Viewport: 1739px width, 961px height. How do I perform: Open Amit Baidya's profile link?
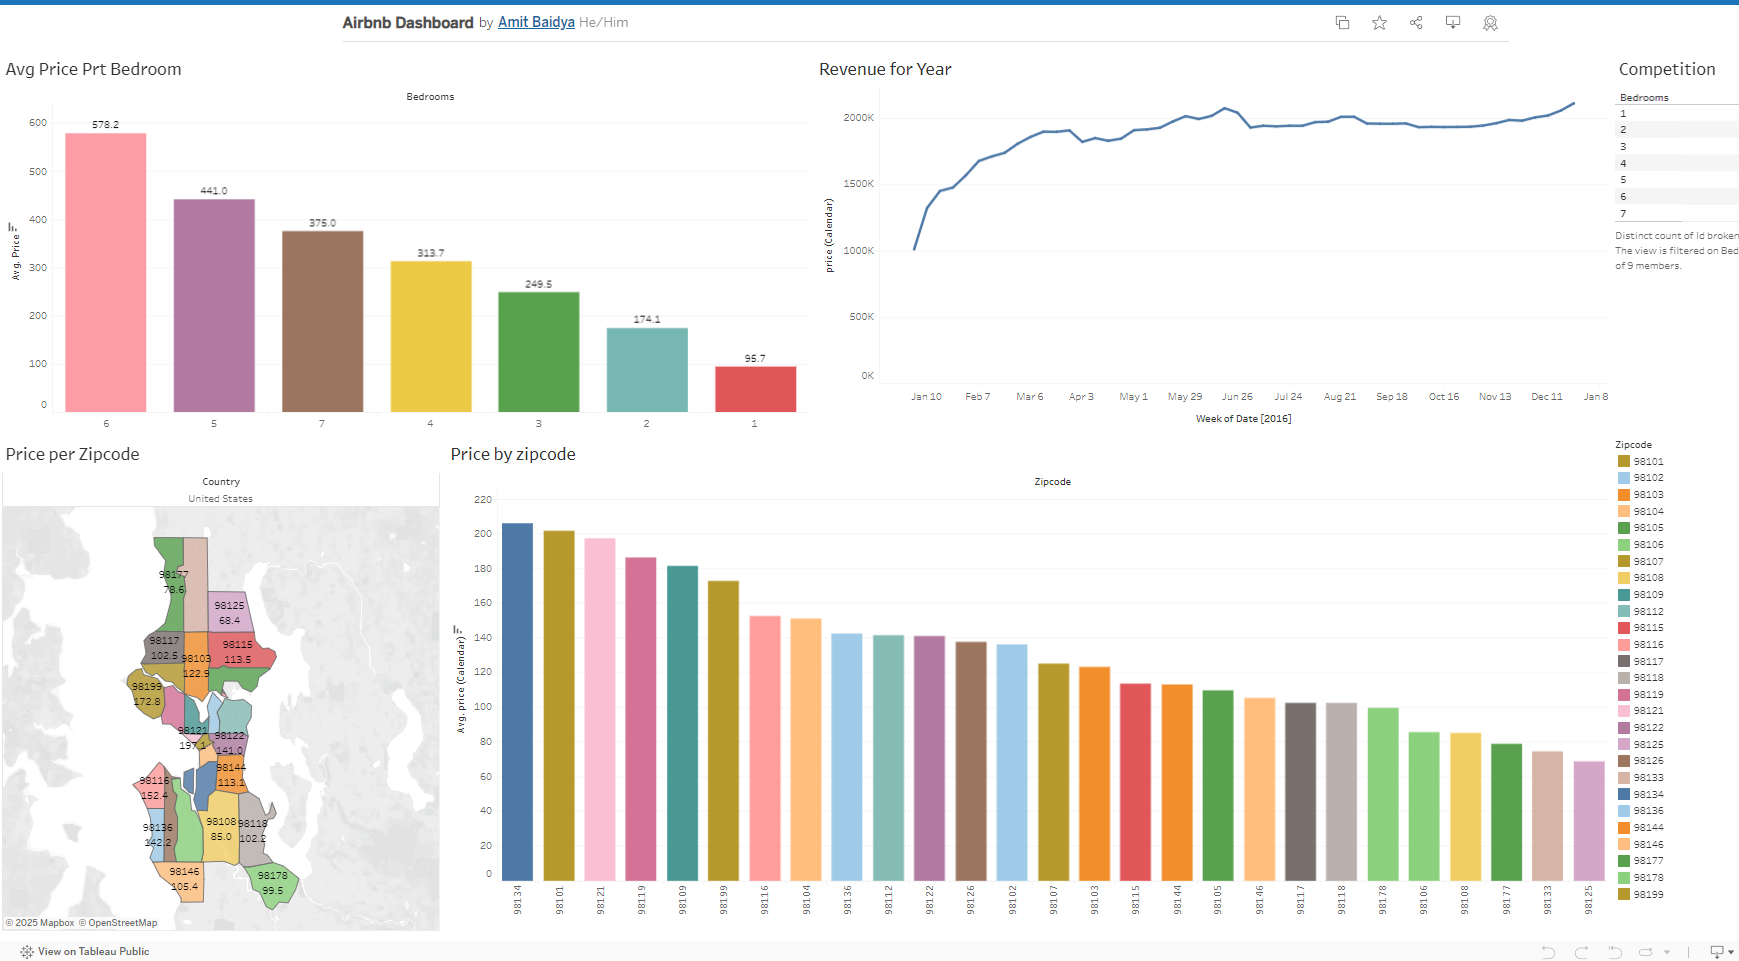tap(536, 22)
